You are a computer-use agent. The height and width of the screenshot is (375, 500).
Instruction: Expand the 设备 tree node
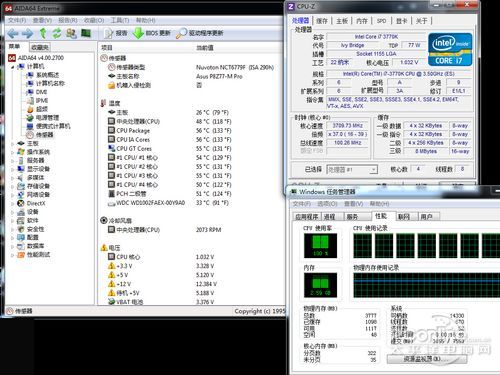[13, 212]
